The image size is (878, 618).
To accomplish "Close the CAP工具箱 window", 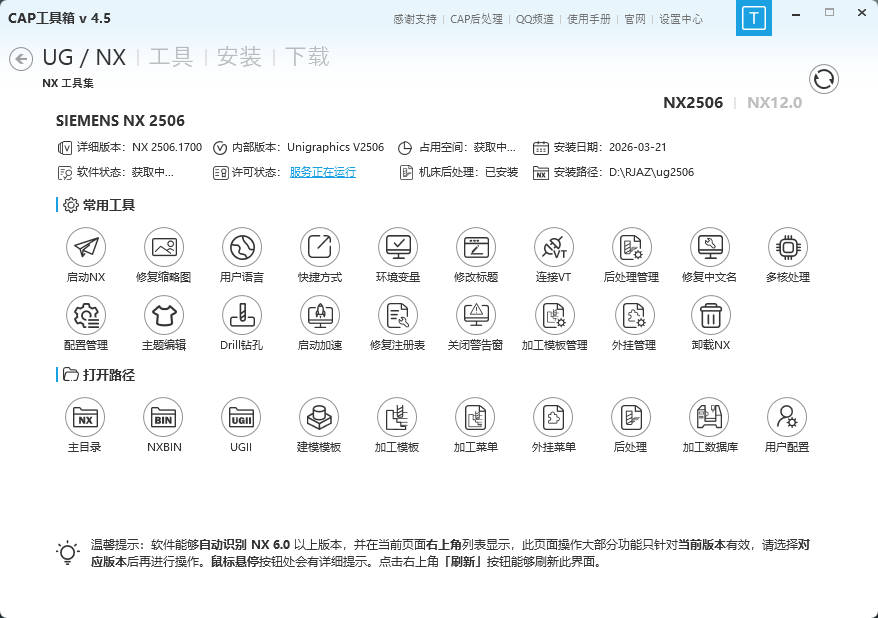I will (x=862, y=13).
